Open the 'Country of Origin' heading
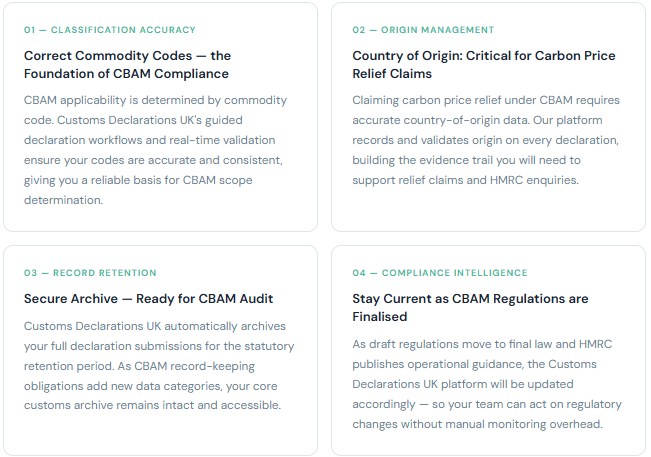 pos(483,64)
